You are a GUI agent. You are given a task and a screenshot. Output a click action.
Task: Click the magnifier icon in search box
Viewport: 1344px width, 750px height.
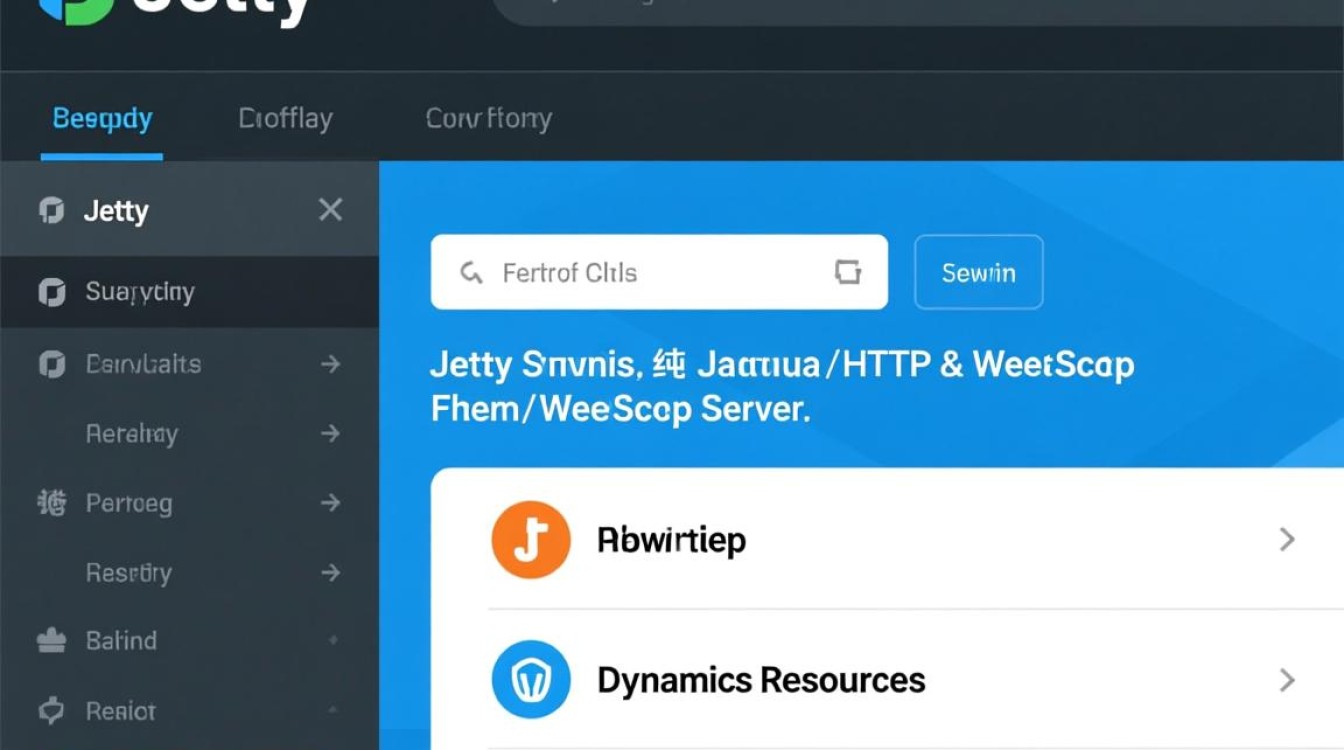tap(471, 273)
